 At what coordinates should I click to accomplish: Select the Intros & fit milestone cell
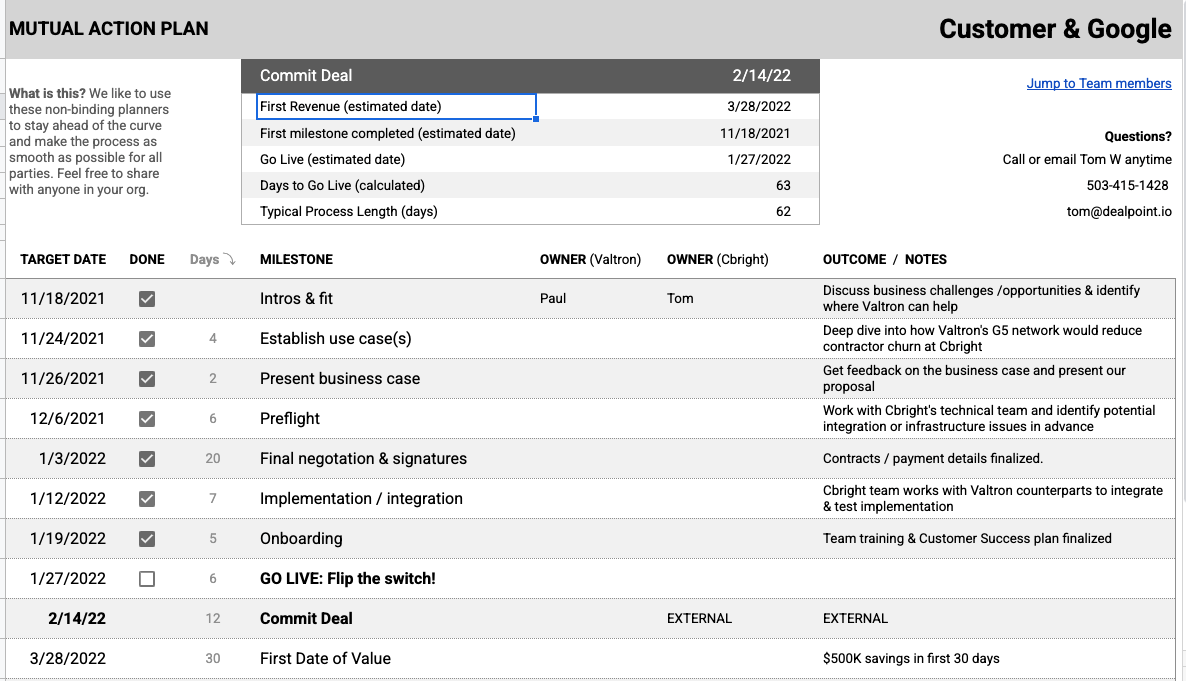296,299
